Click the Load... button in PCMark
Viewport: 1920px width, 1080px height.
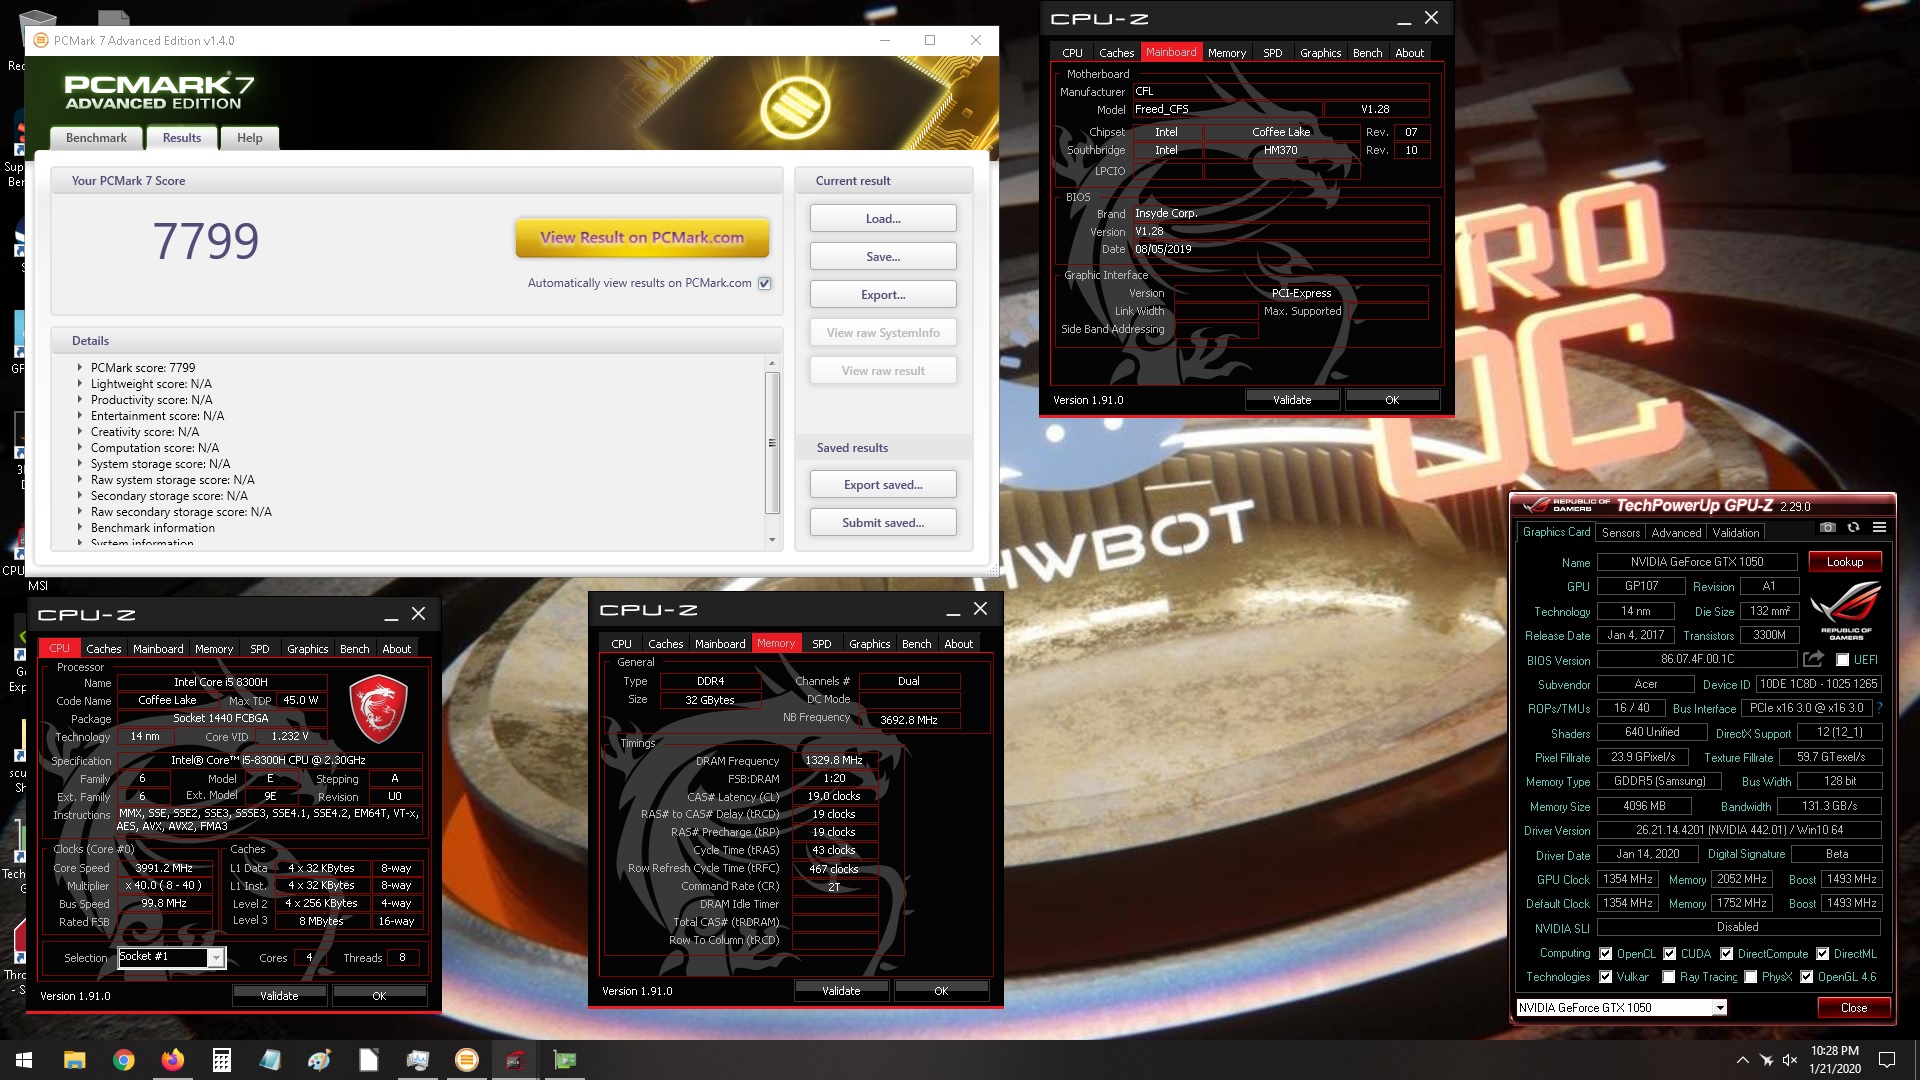[883, 219]
